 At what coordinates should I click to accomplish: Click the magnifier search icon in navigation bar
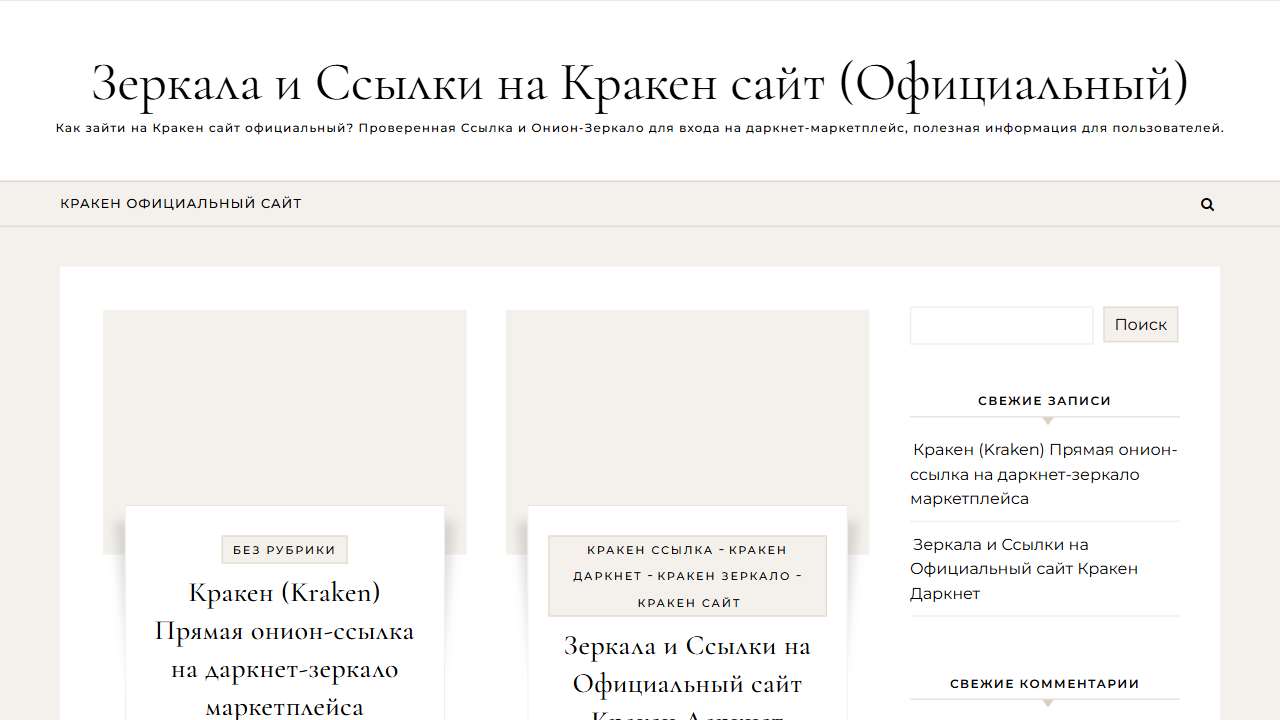coord(1207,204)
